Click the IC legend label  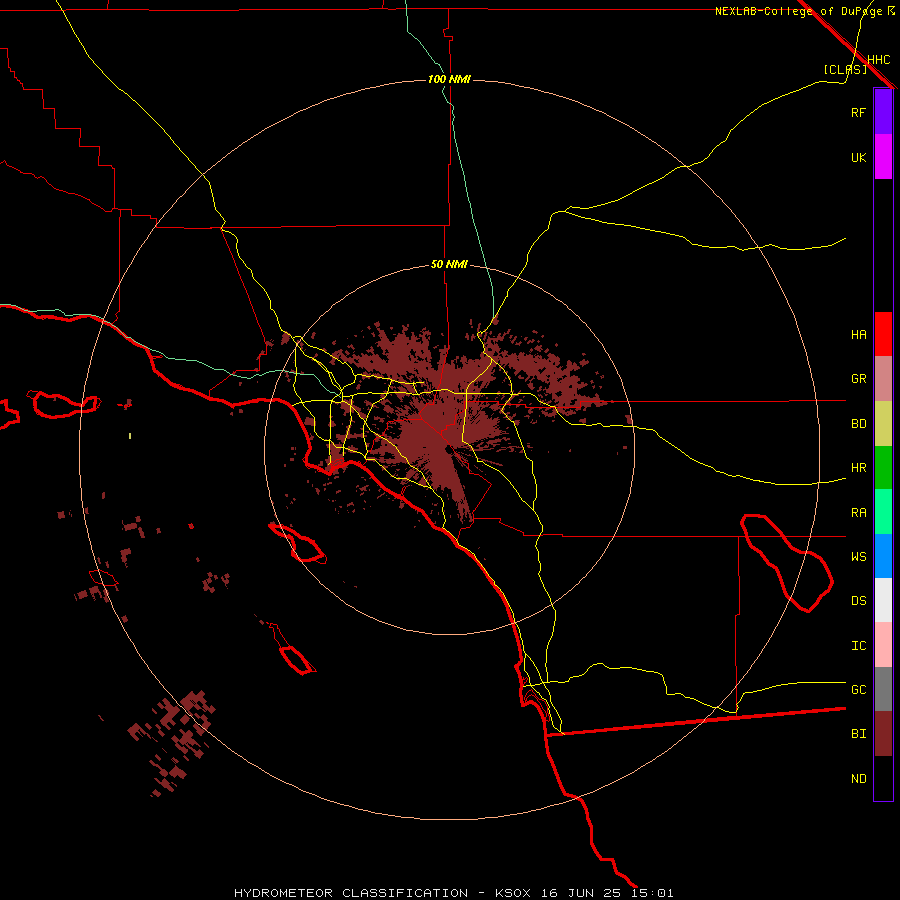click(858, 645)
